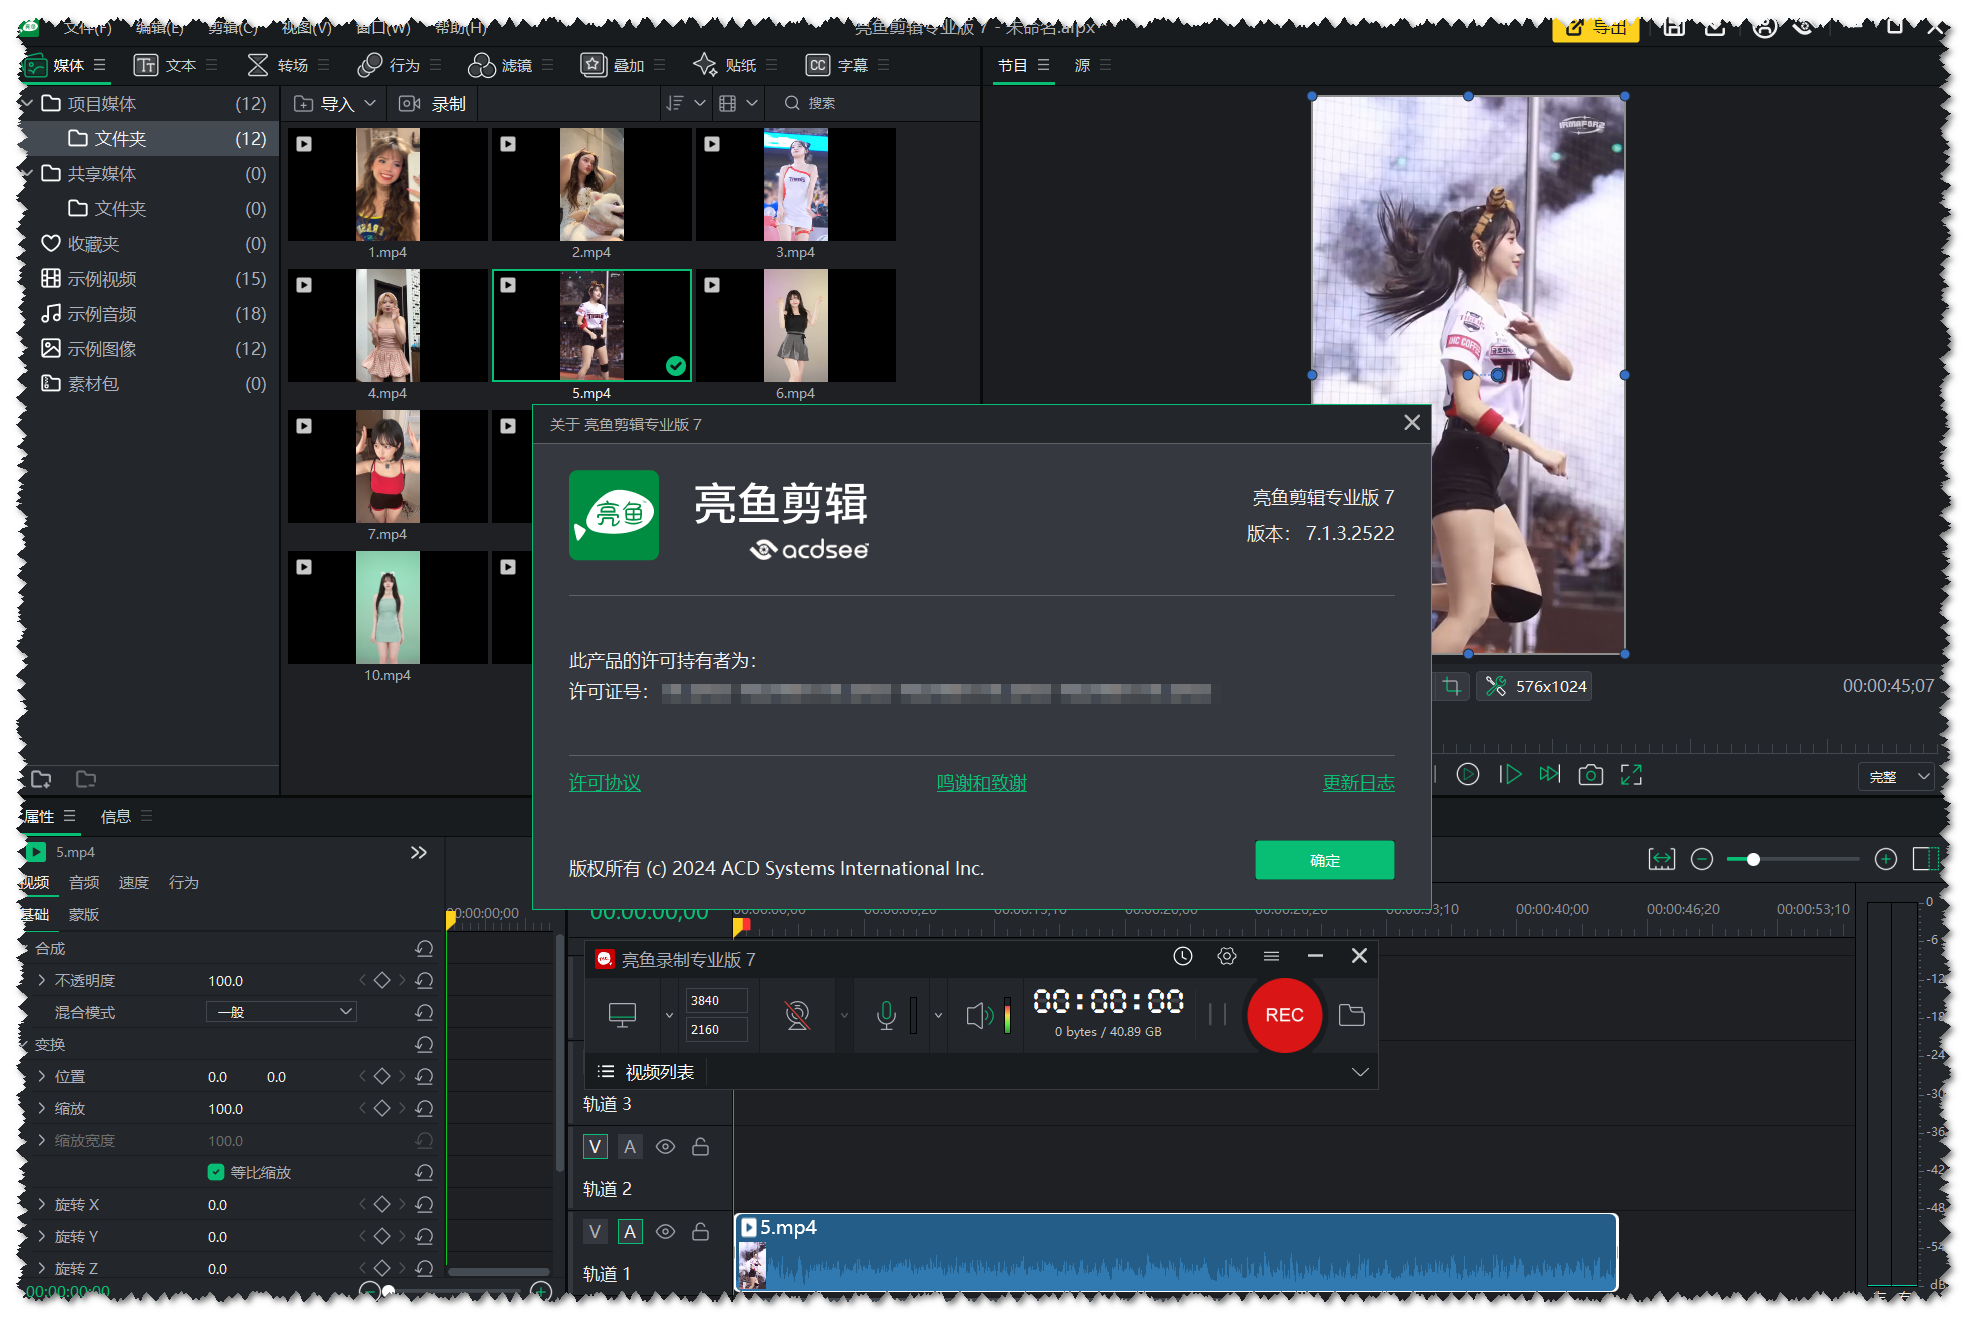Open recorder history clock icon
This screenshot has height=1319, width=1968.
(x=1182, y=956)
